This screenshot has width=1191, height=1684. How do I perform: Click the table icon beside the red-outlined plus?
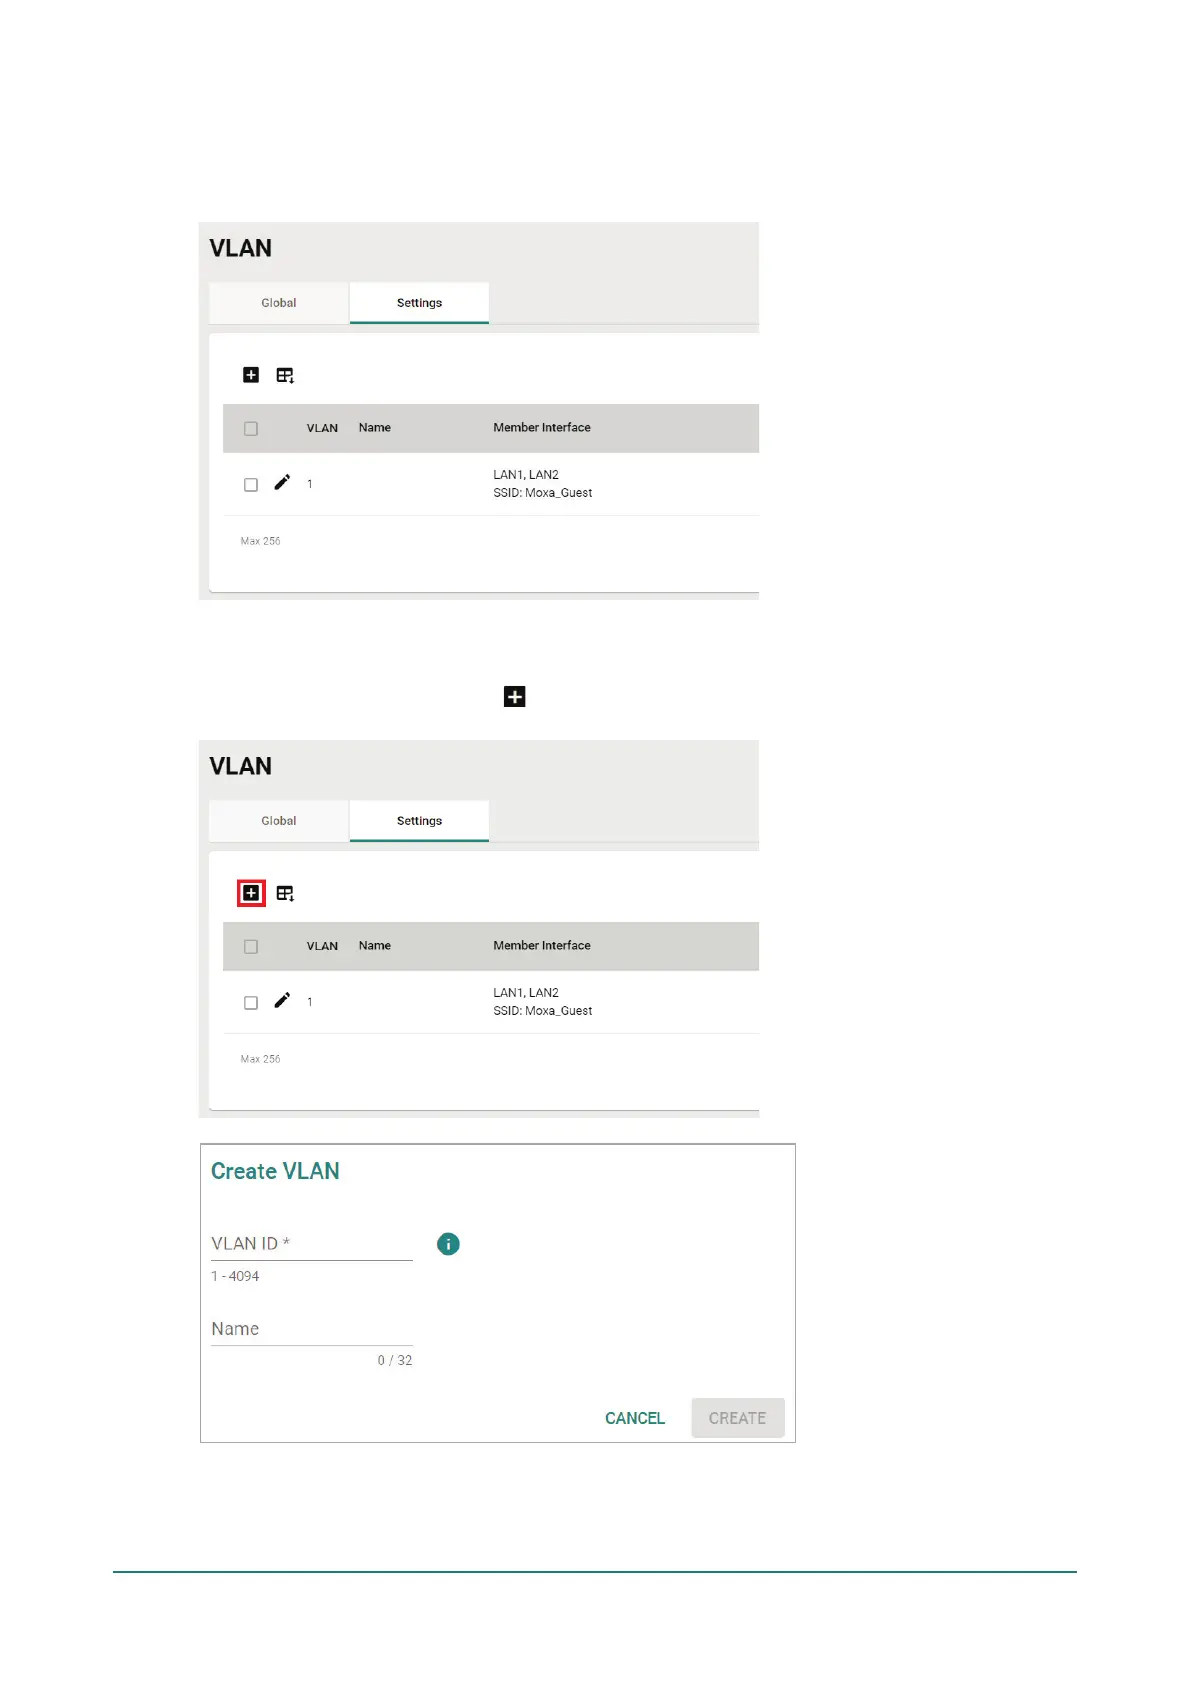click(285, 894)
